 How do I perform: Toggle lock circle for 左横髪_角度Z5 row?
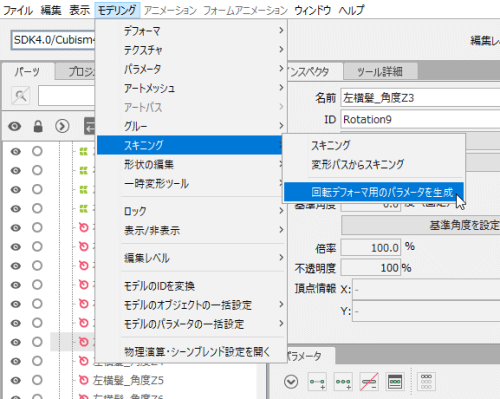(x=37, y=380)
